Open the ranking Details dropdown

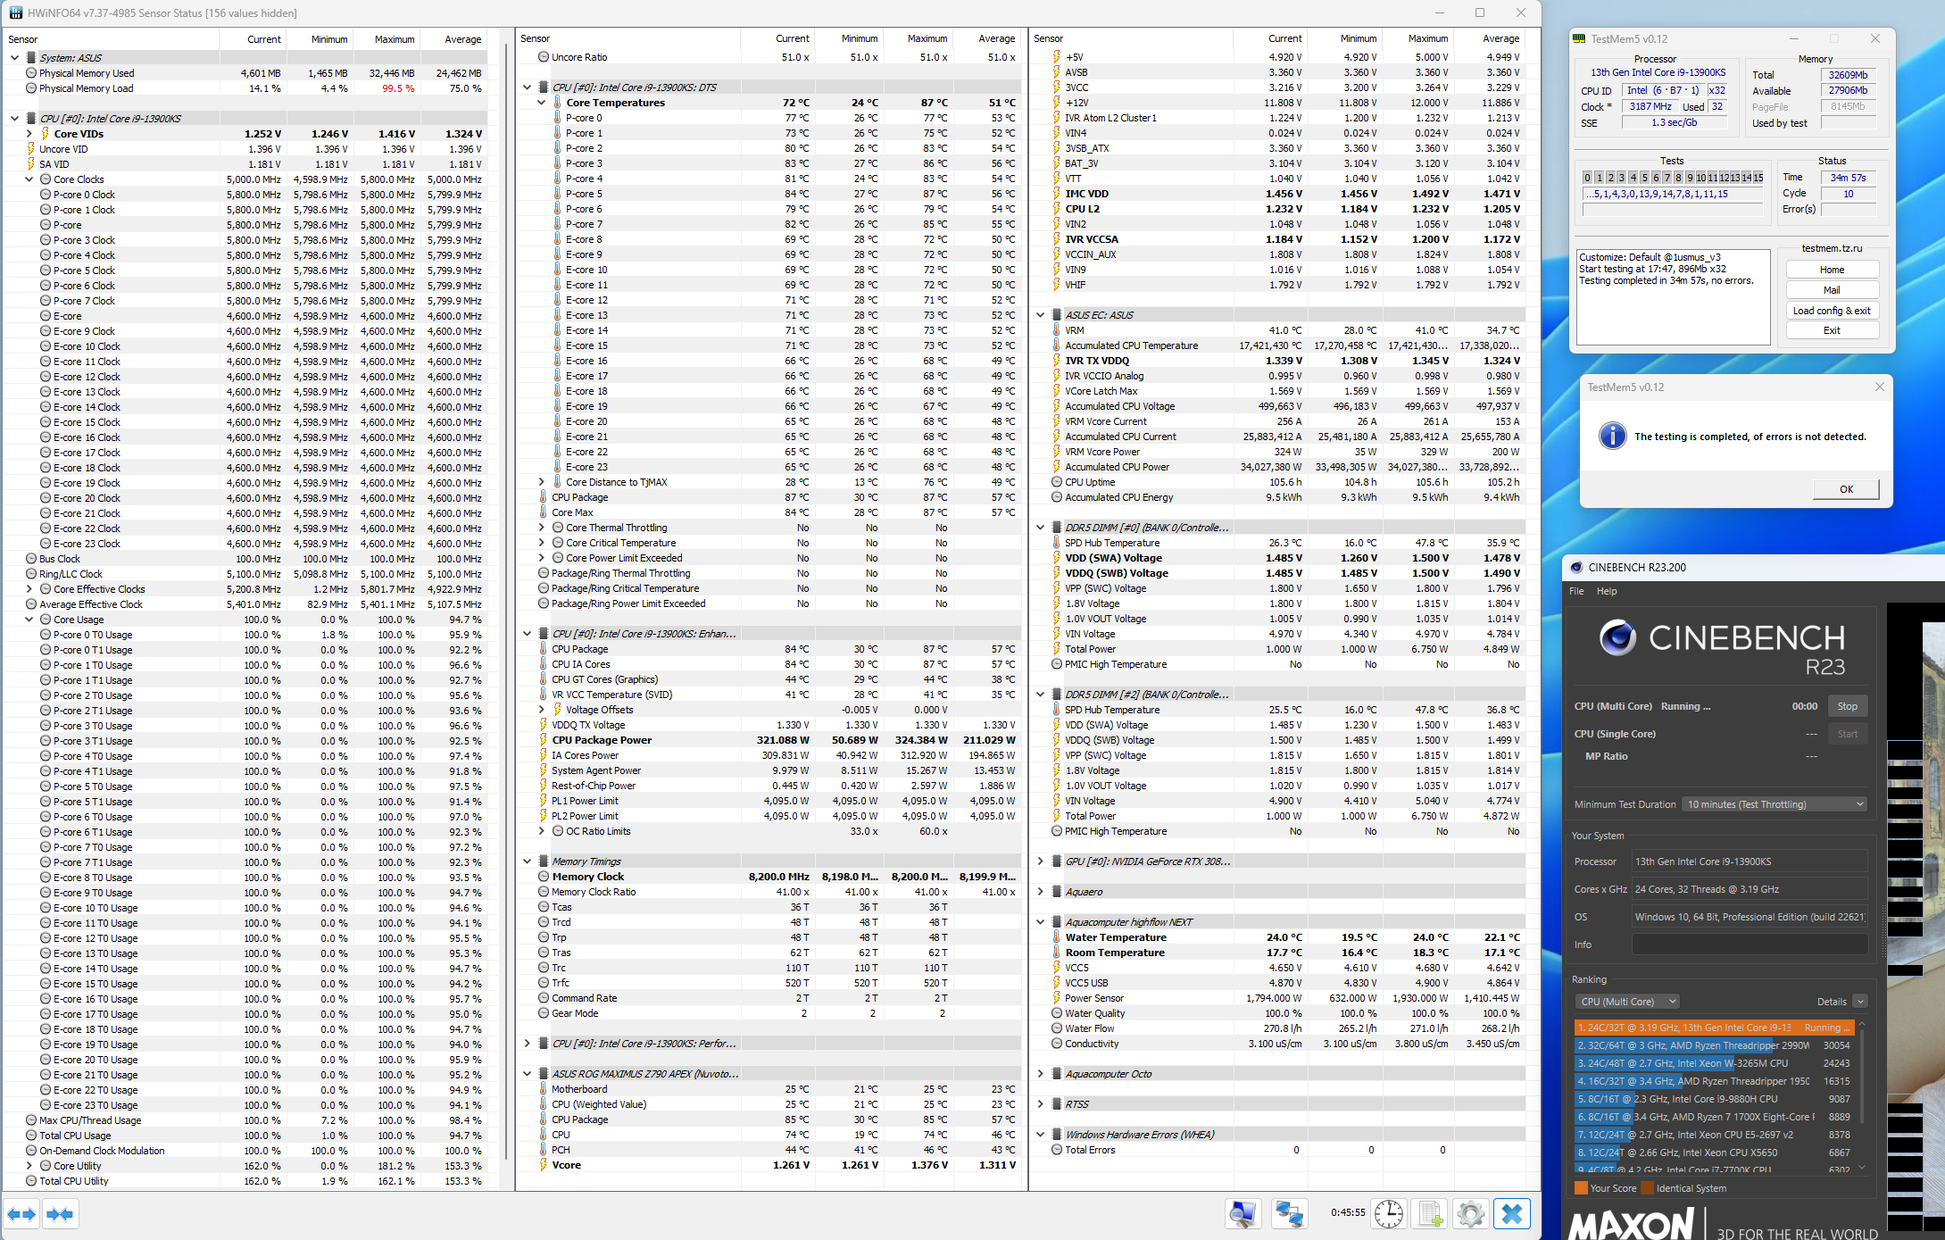pos(1860,1001)
